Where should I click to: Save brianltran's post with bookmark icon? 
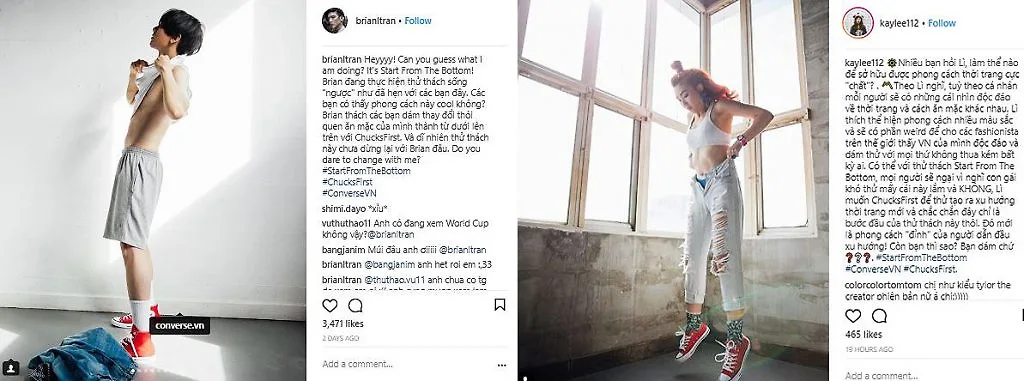point(500,305)
